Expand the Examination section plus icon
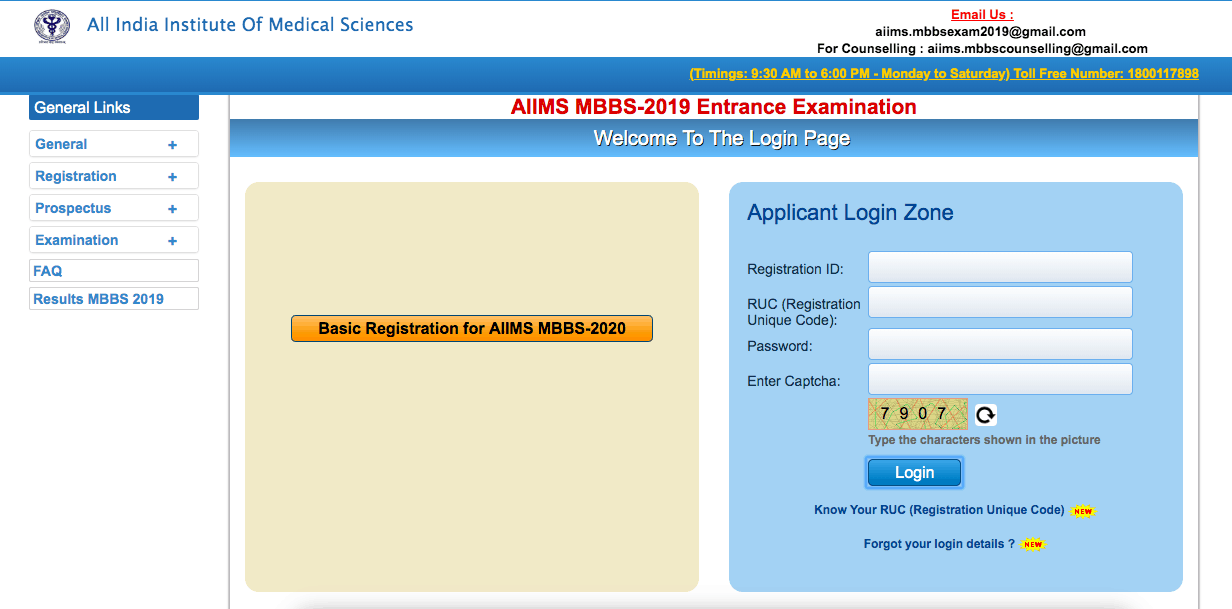 [x=172, y=241]
